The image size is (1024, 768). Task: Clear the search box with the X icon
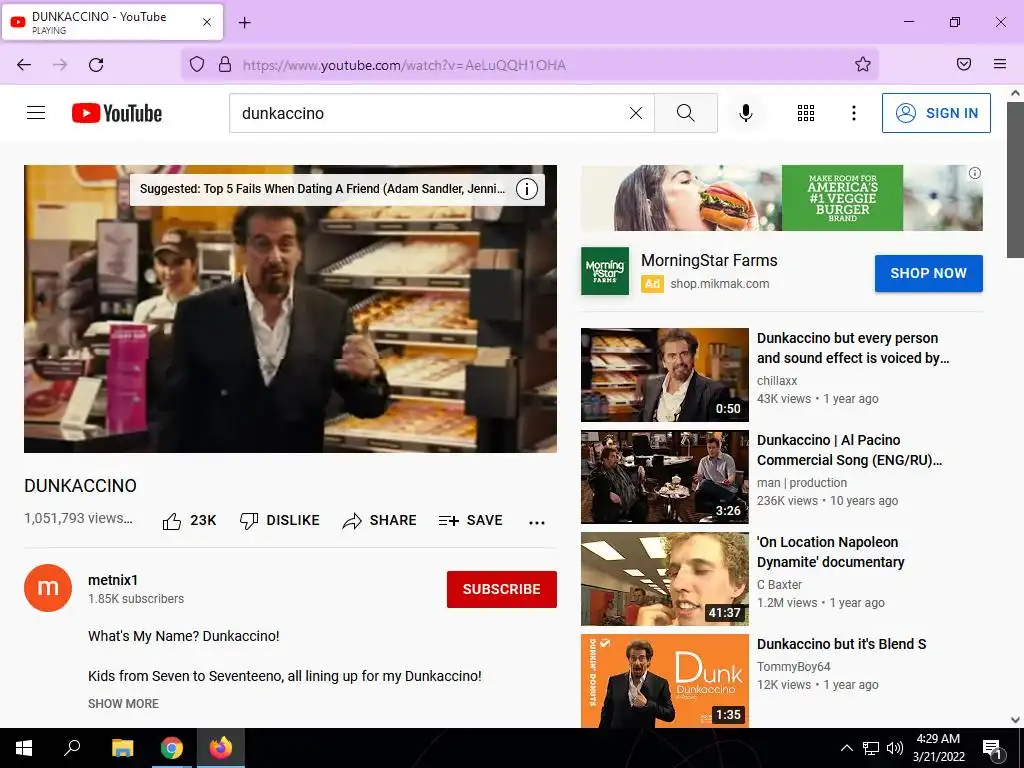point(635,113)
